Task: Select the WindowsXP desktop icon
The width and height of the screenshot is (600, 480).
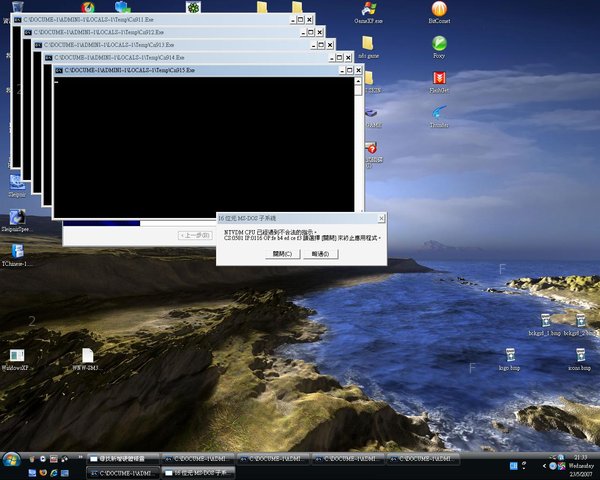Action: pos(16,359)
